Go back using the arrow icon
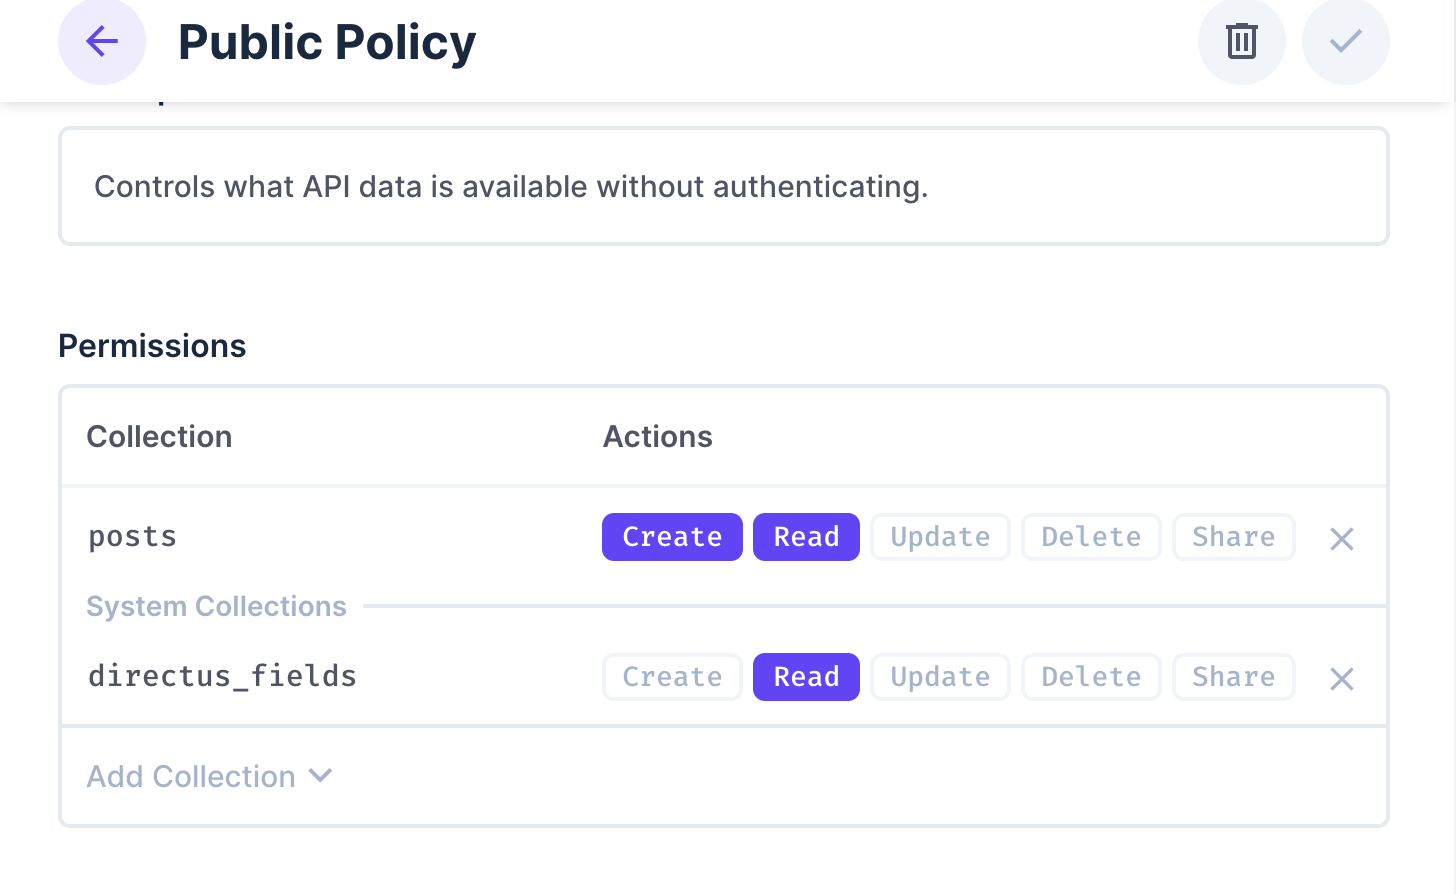The width and height of the screenshot is (1456, 894). (102, 42)
